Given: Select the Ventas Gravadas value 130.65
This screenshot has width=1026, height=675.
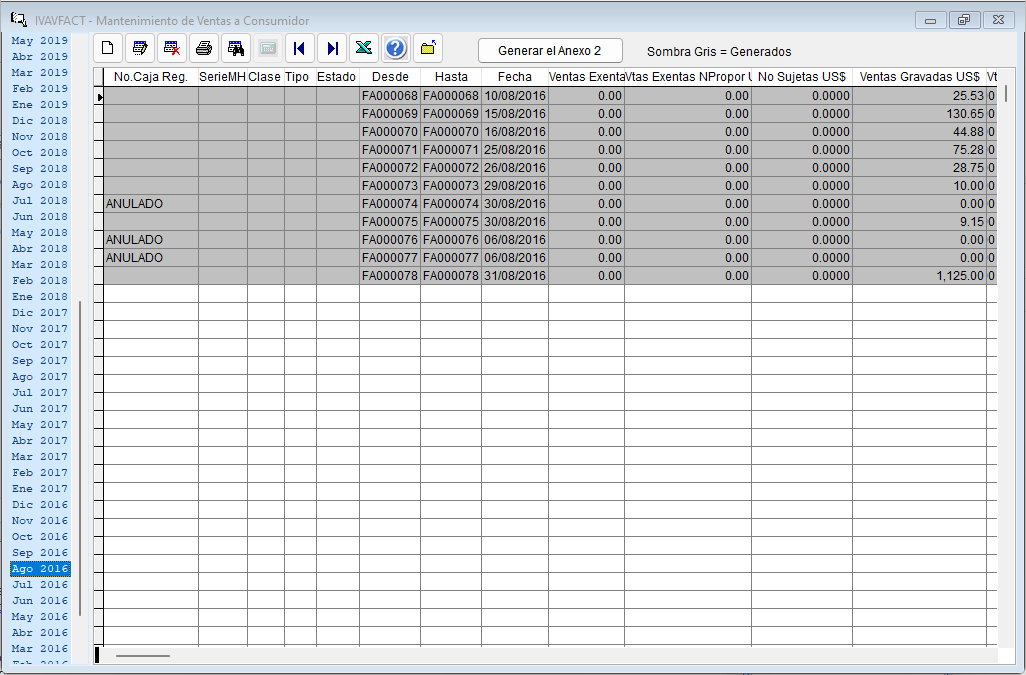Looking at the screenshot, I should pos(919,114).
